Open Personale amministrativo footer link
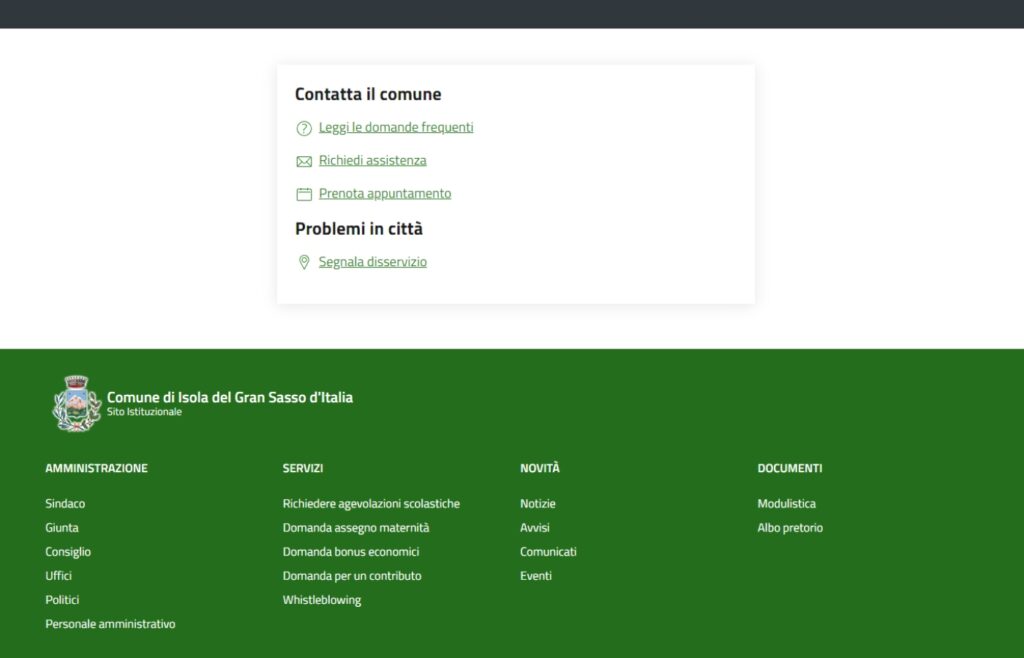Image resolution: width=1024 pixels, height=658 pixels. (110, 624)
